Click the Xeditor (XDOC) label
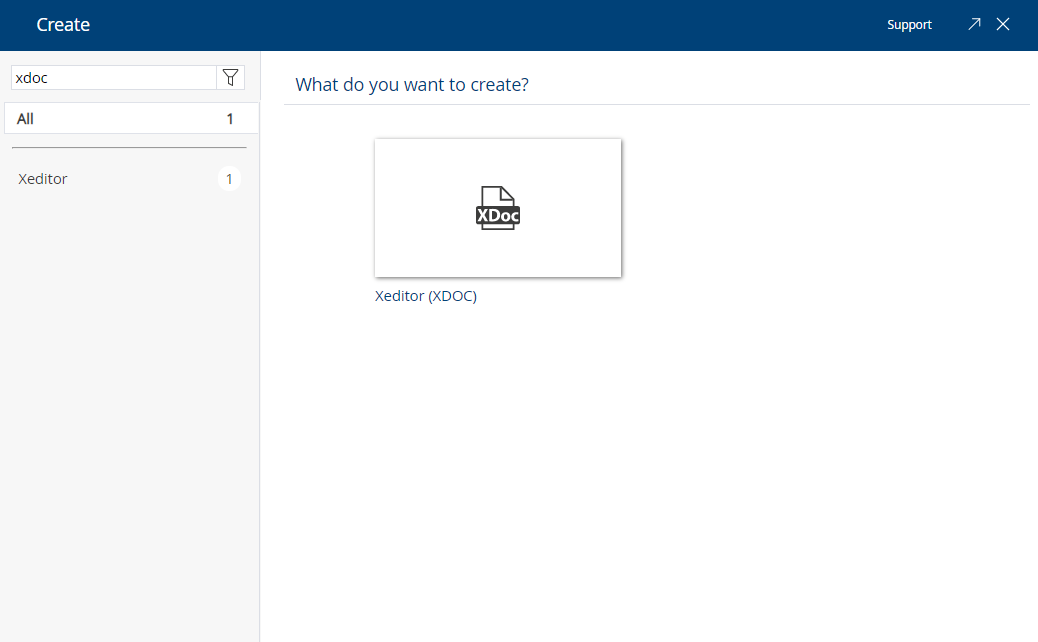 (x=426, y=296)
